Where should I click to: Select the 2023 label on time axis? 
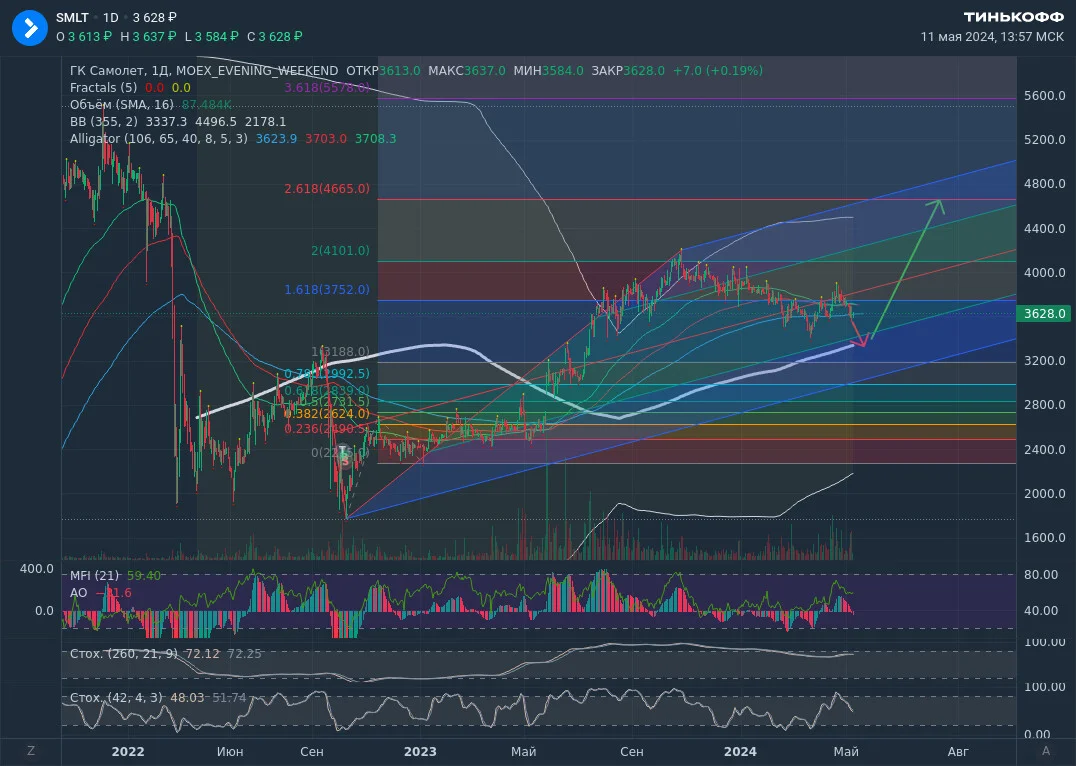click(420, 752)
